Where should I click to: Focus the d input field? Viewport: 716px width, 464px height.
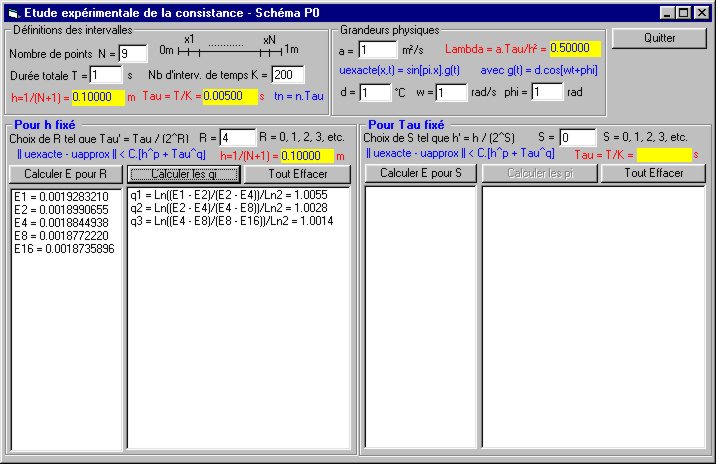pos(375,92)
